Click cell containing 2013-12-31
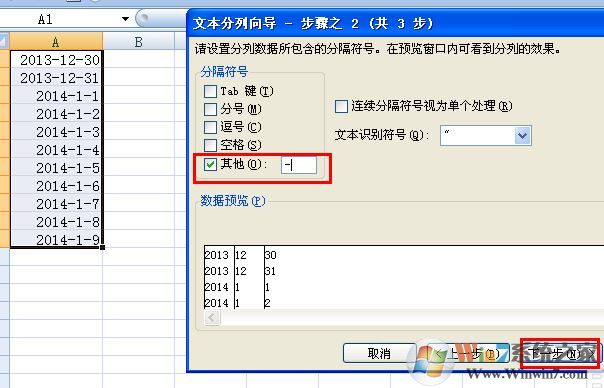This screenshot has height=388, width=604. (x=57, y=78)
